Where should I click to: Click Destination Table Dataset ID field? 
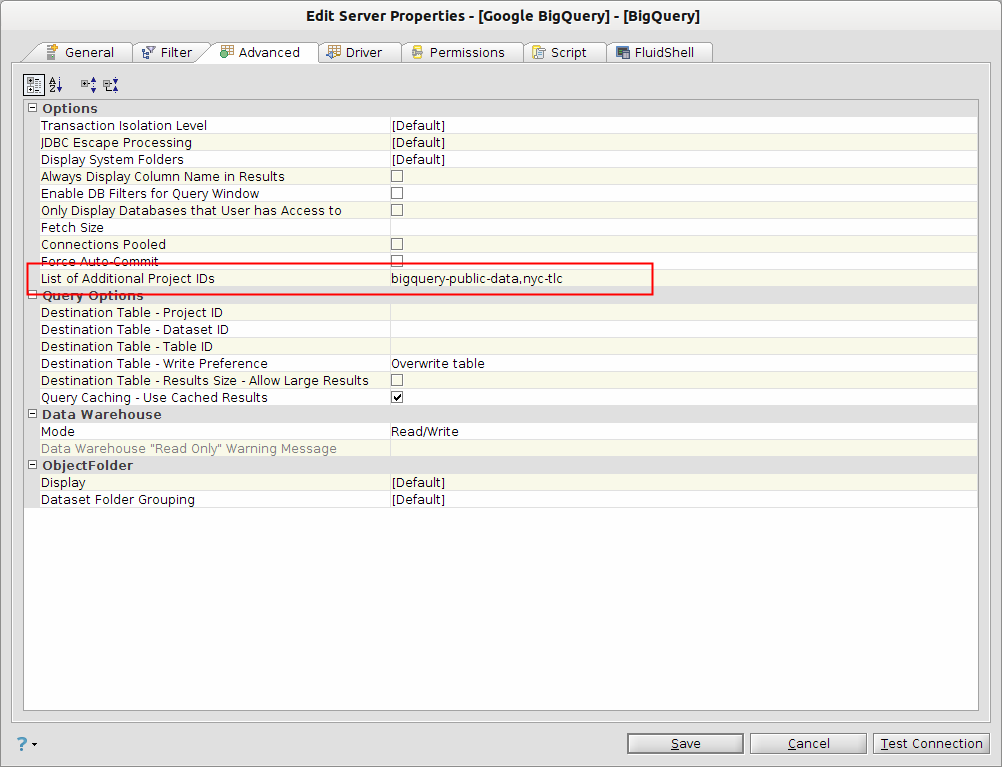[684, 329]
